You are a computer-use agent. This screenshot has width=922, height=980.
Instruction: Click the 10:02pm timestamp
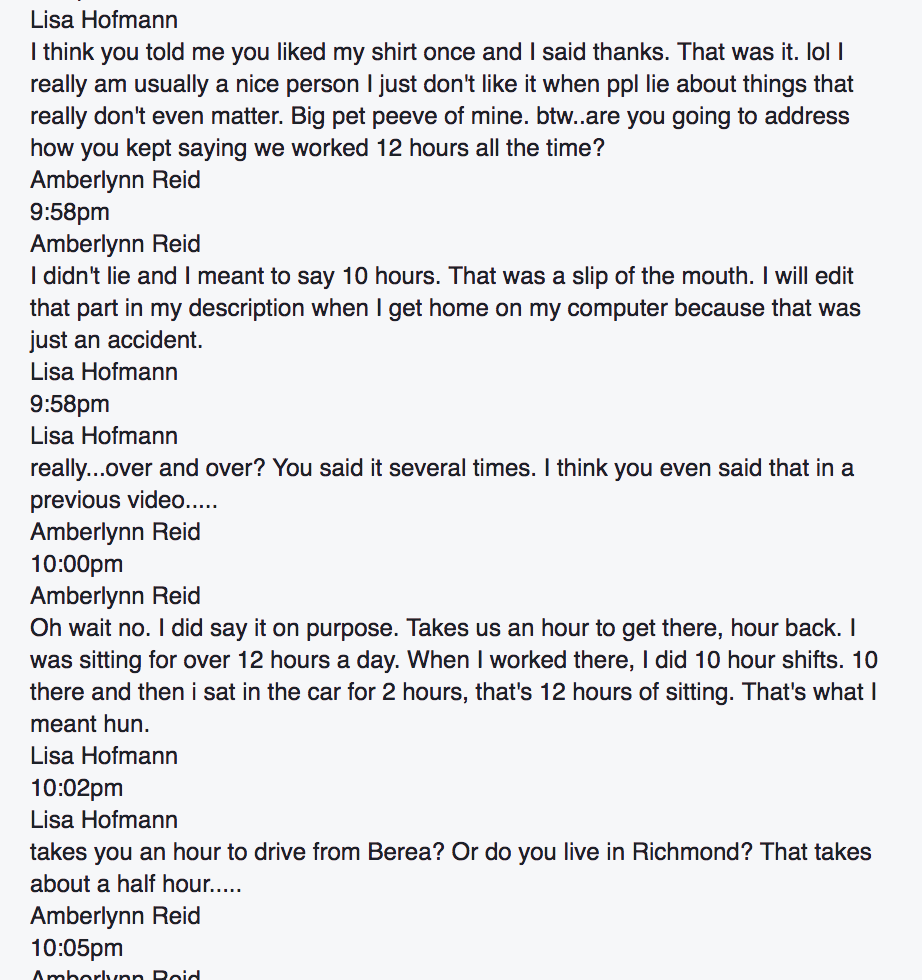click(76, 788)
